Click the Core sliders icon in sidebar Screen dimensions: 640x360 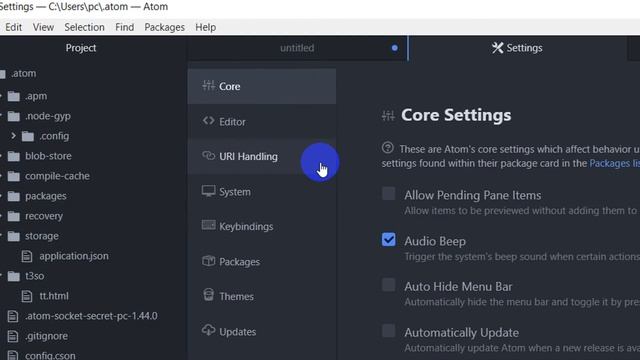[x=208, y=85]
